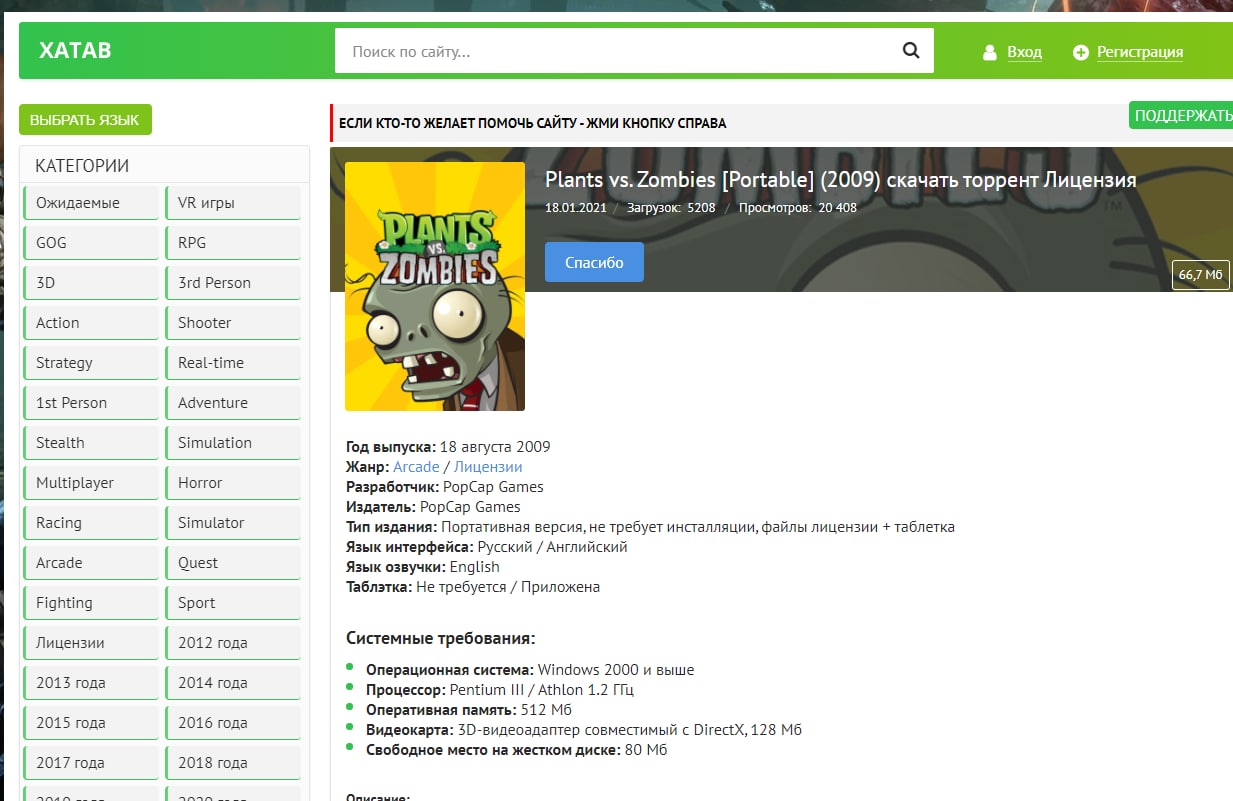Select the Sport category
The height and width of the screenshot is (801, 1233).
pos(233,602)
